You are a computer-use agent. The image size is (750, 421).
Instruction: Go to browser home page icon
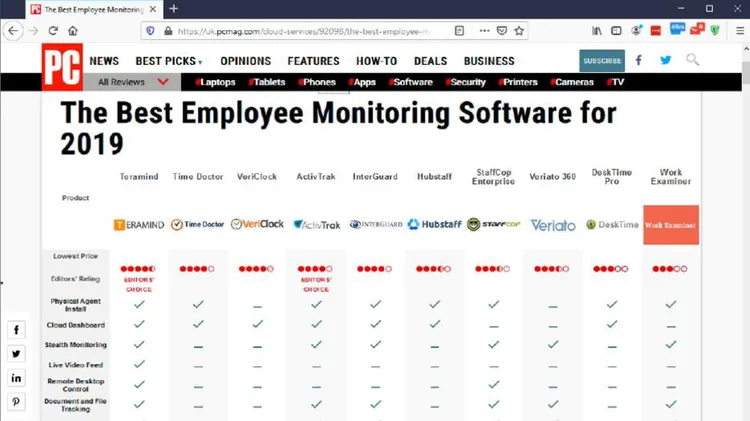(73, 31)
